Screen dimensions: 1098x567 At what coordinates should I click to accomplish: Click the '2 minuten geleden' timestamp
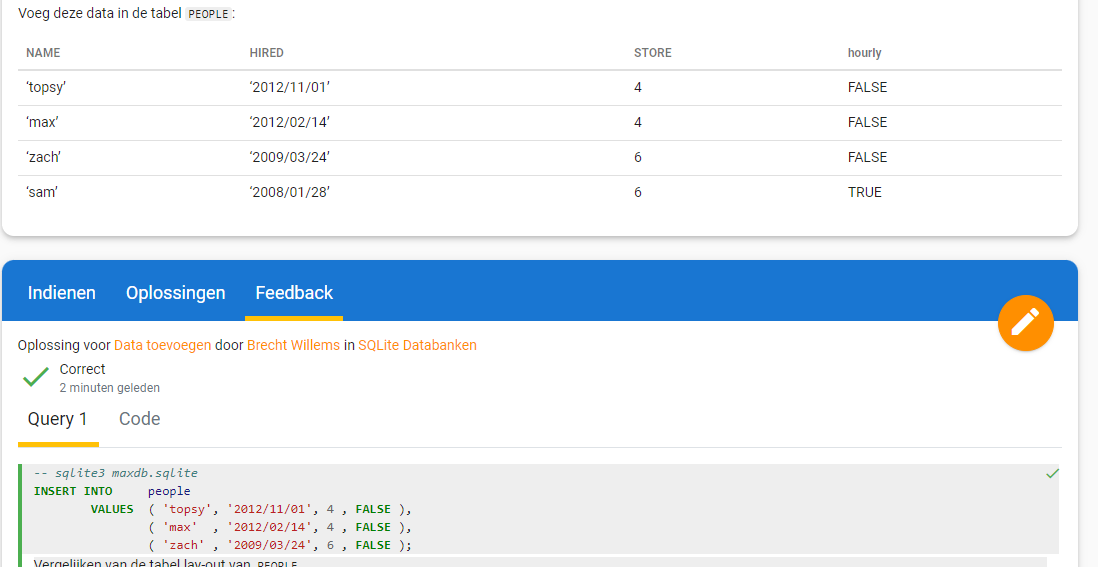(x=110, y=388)
